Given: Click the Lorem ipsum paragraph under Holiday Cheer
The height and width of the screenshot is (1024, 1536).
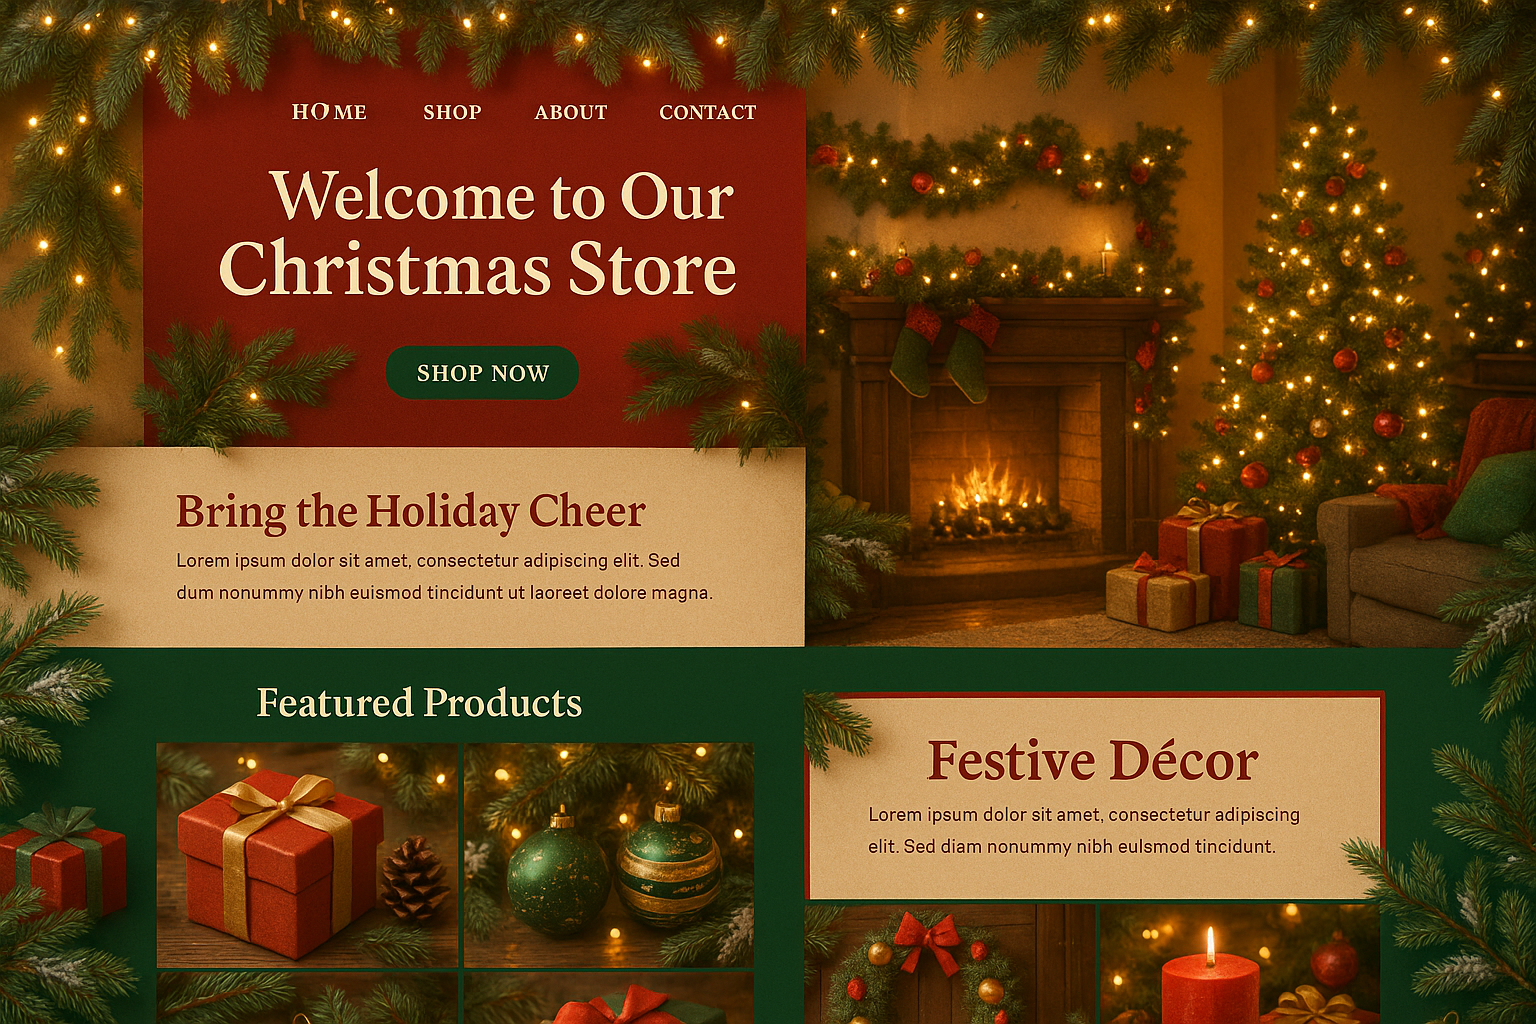Looking at the screenshot, I should point(445,577).
